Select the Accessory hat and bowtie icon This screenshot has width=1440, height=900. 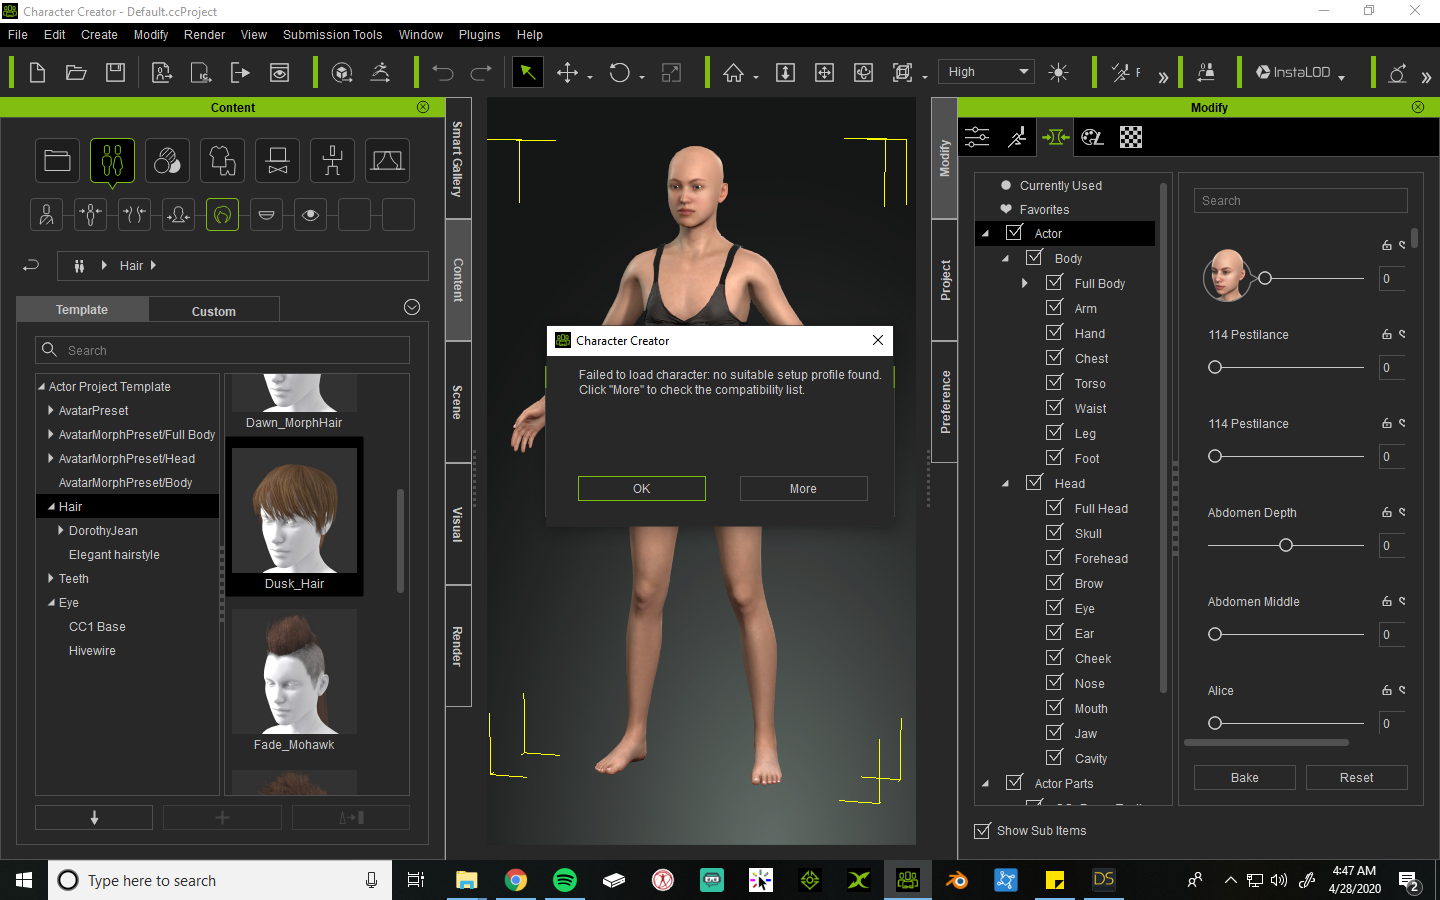[278, 160]
